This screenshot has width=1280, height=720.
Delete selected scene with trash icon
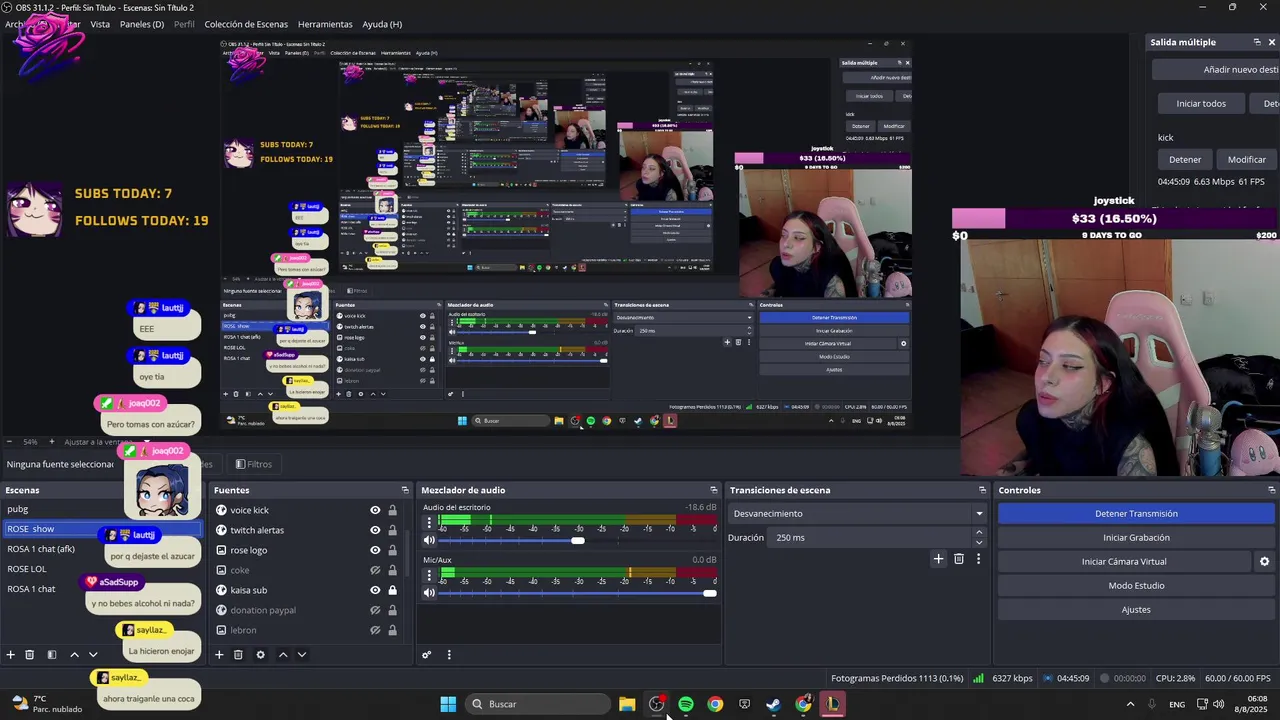tap(30, 655)
